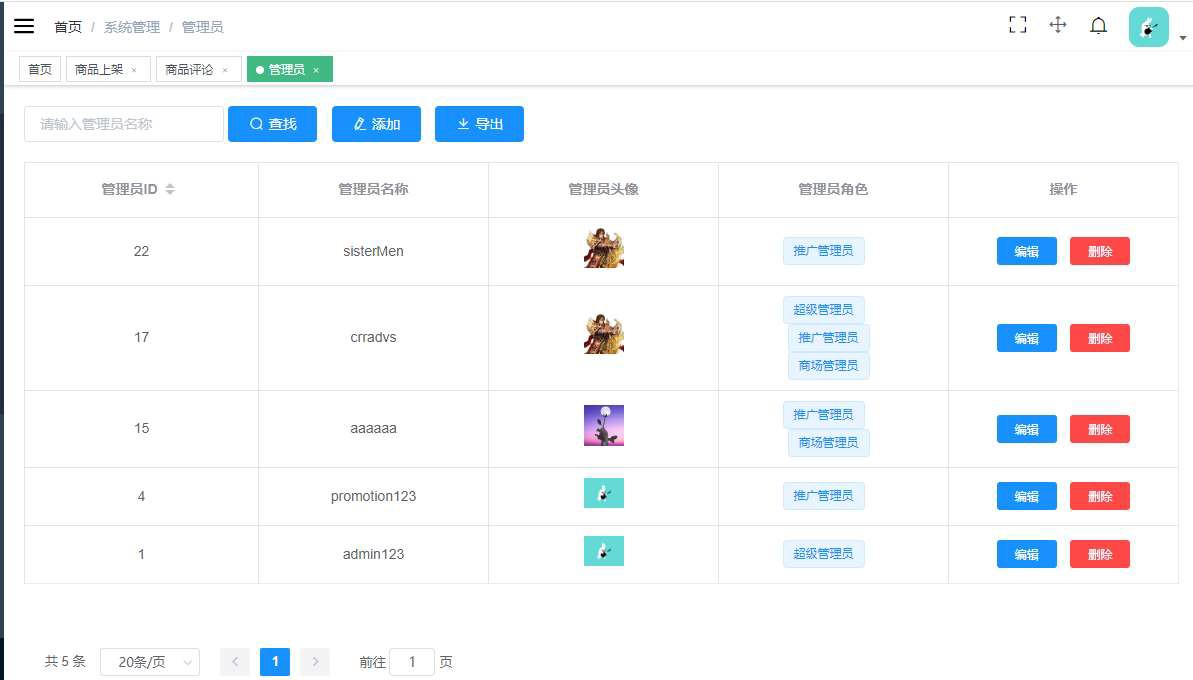
Task: Click 推广管理员 tag in promotion123 row
Action: 823,496
